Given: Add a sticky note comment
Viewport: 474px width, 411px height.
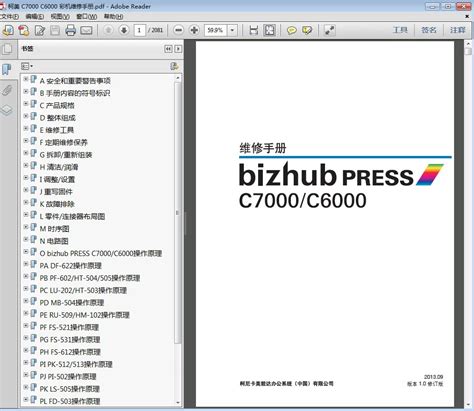Looking at the screenshot, I should 292,30.
